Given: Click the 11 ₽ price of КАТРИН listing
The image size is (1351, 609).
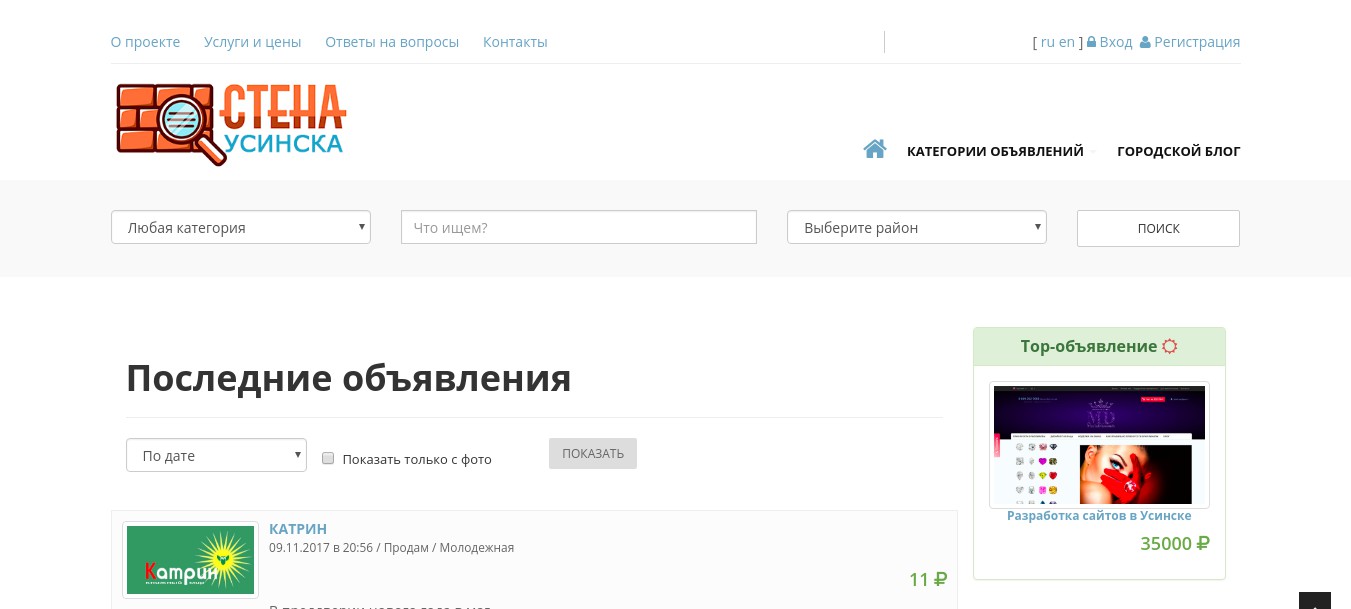Looking at the screenshot, I should point(928,579).
